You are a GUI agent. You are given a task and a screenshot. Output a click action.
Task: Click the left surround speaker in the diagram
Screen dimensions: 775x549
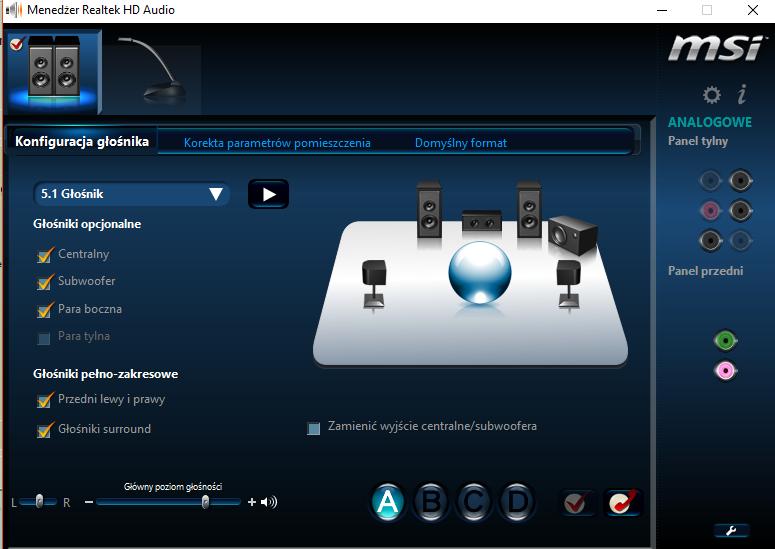point(374,284)
